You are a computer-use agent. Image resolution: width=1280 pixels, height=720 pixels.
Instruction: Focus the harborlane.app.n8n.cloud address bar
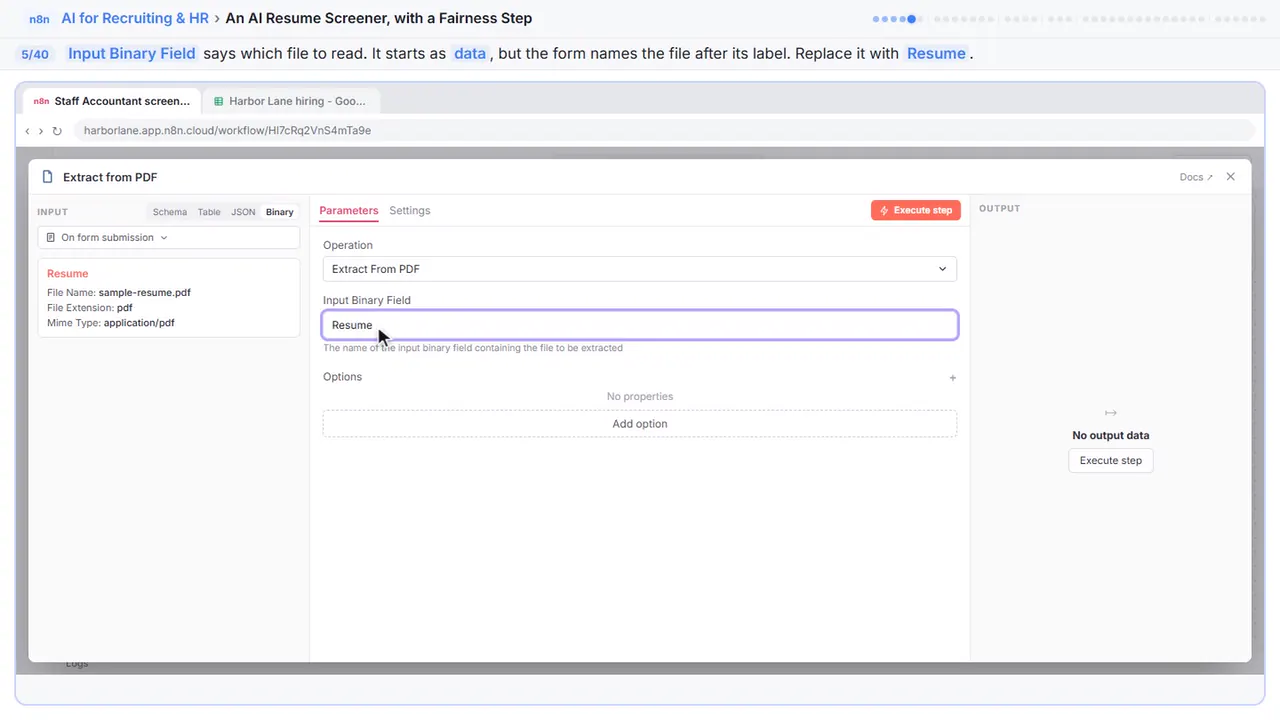click(x=664, y=130)
